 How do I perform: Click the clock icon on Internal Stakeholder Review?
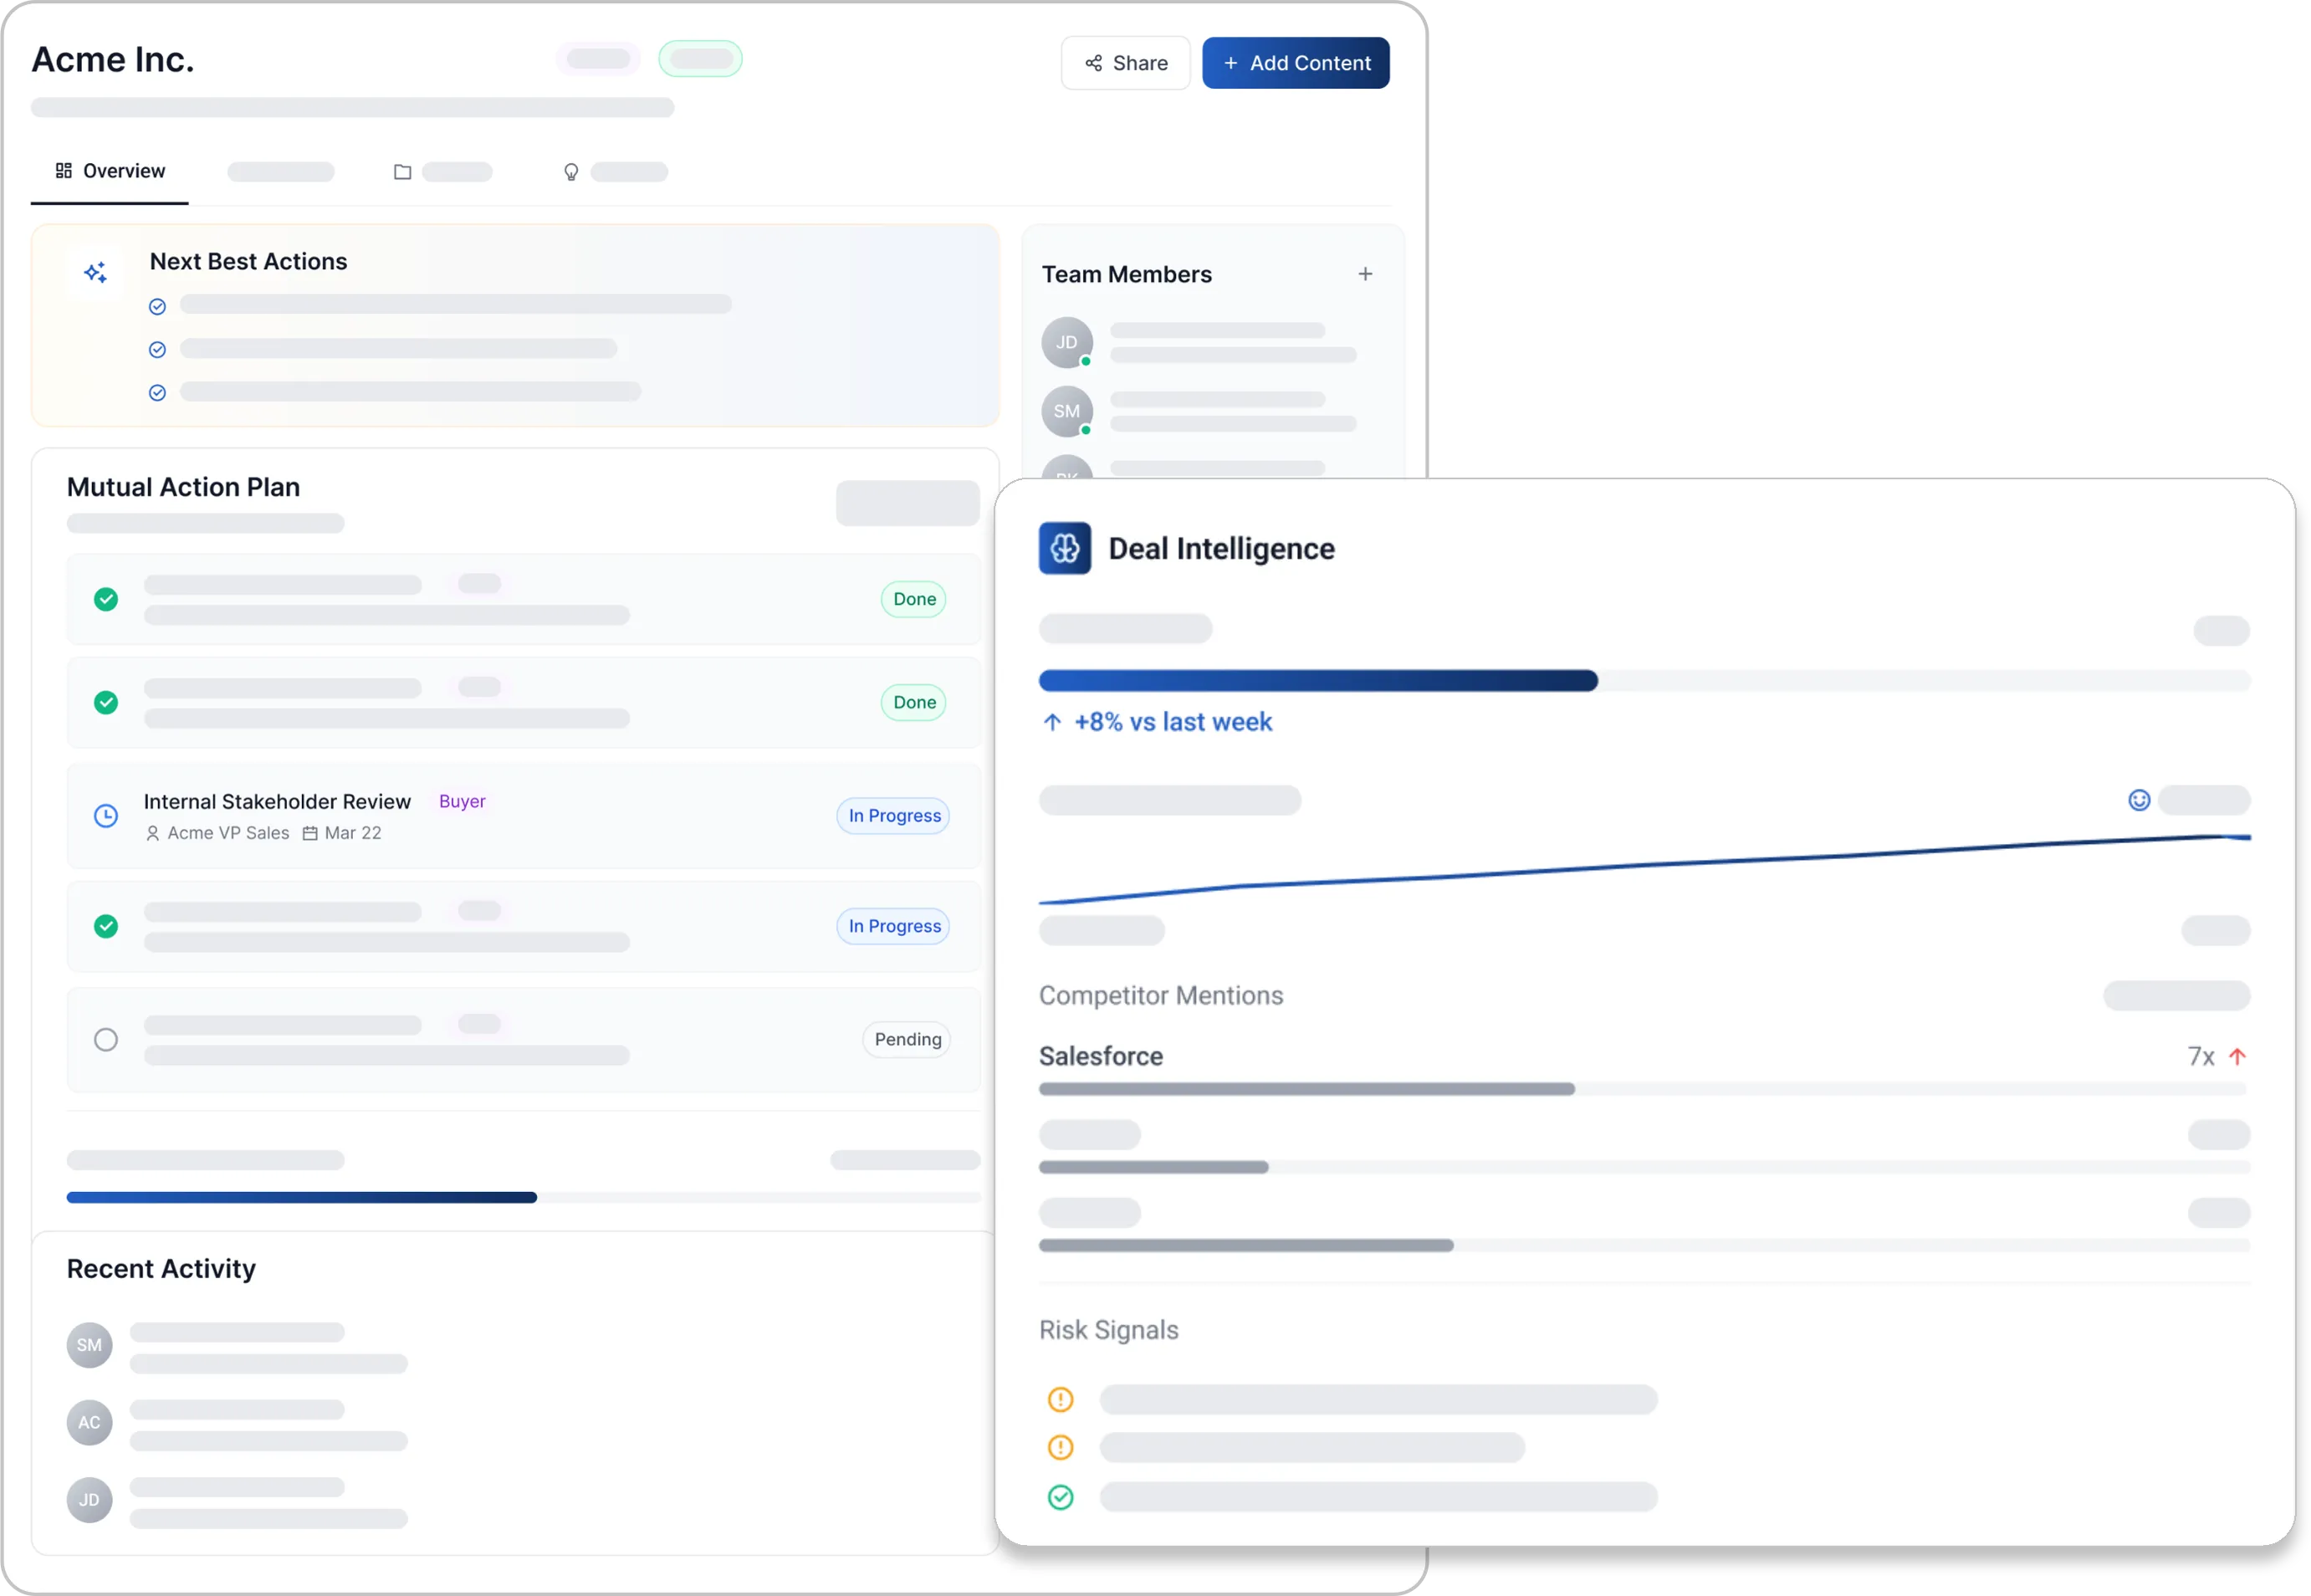tap(106, 816)
